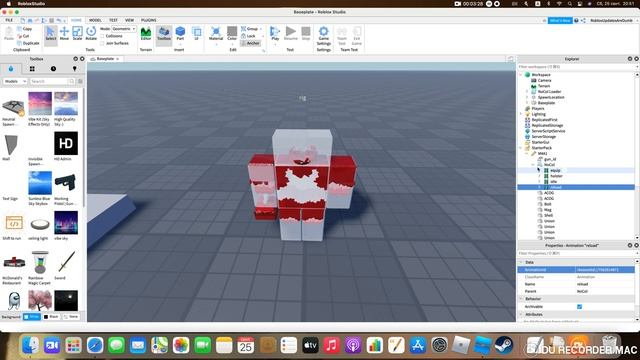Click the Play test button
This screenshot has width=640, height=360.
click(275, 33)
